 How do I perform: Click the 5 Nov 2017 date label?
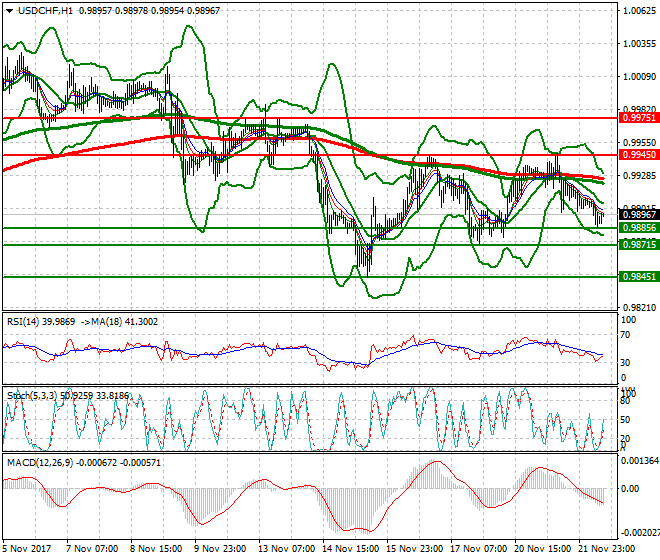coord(29,550)
